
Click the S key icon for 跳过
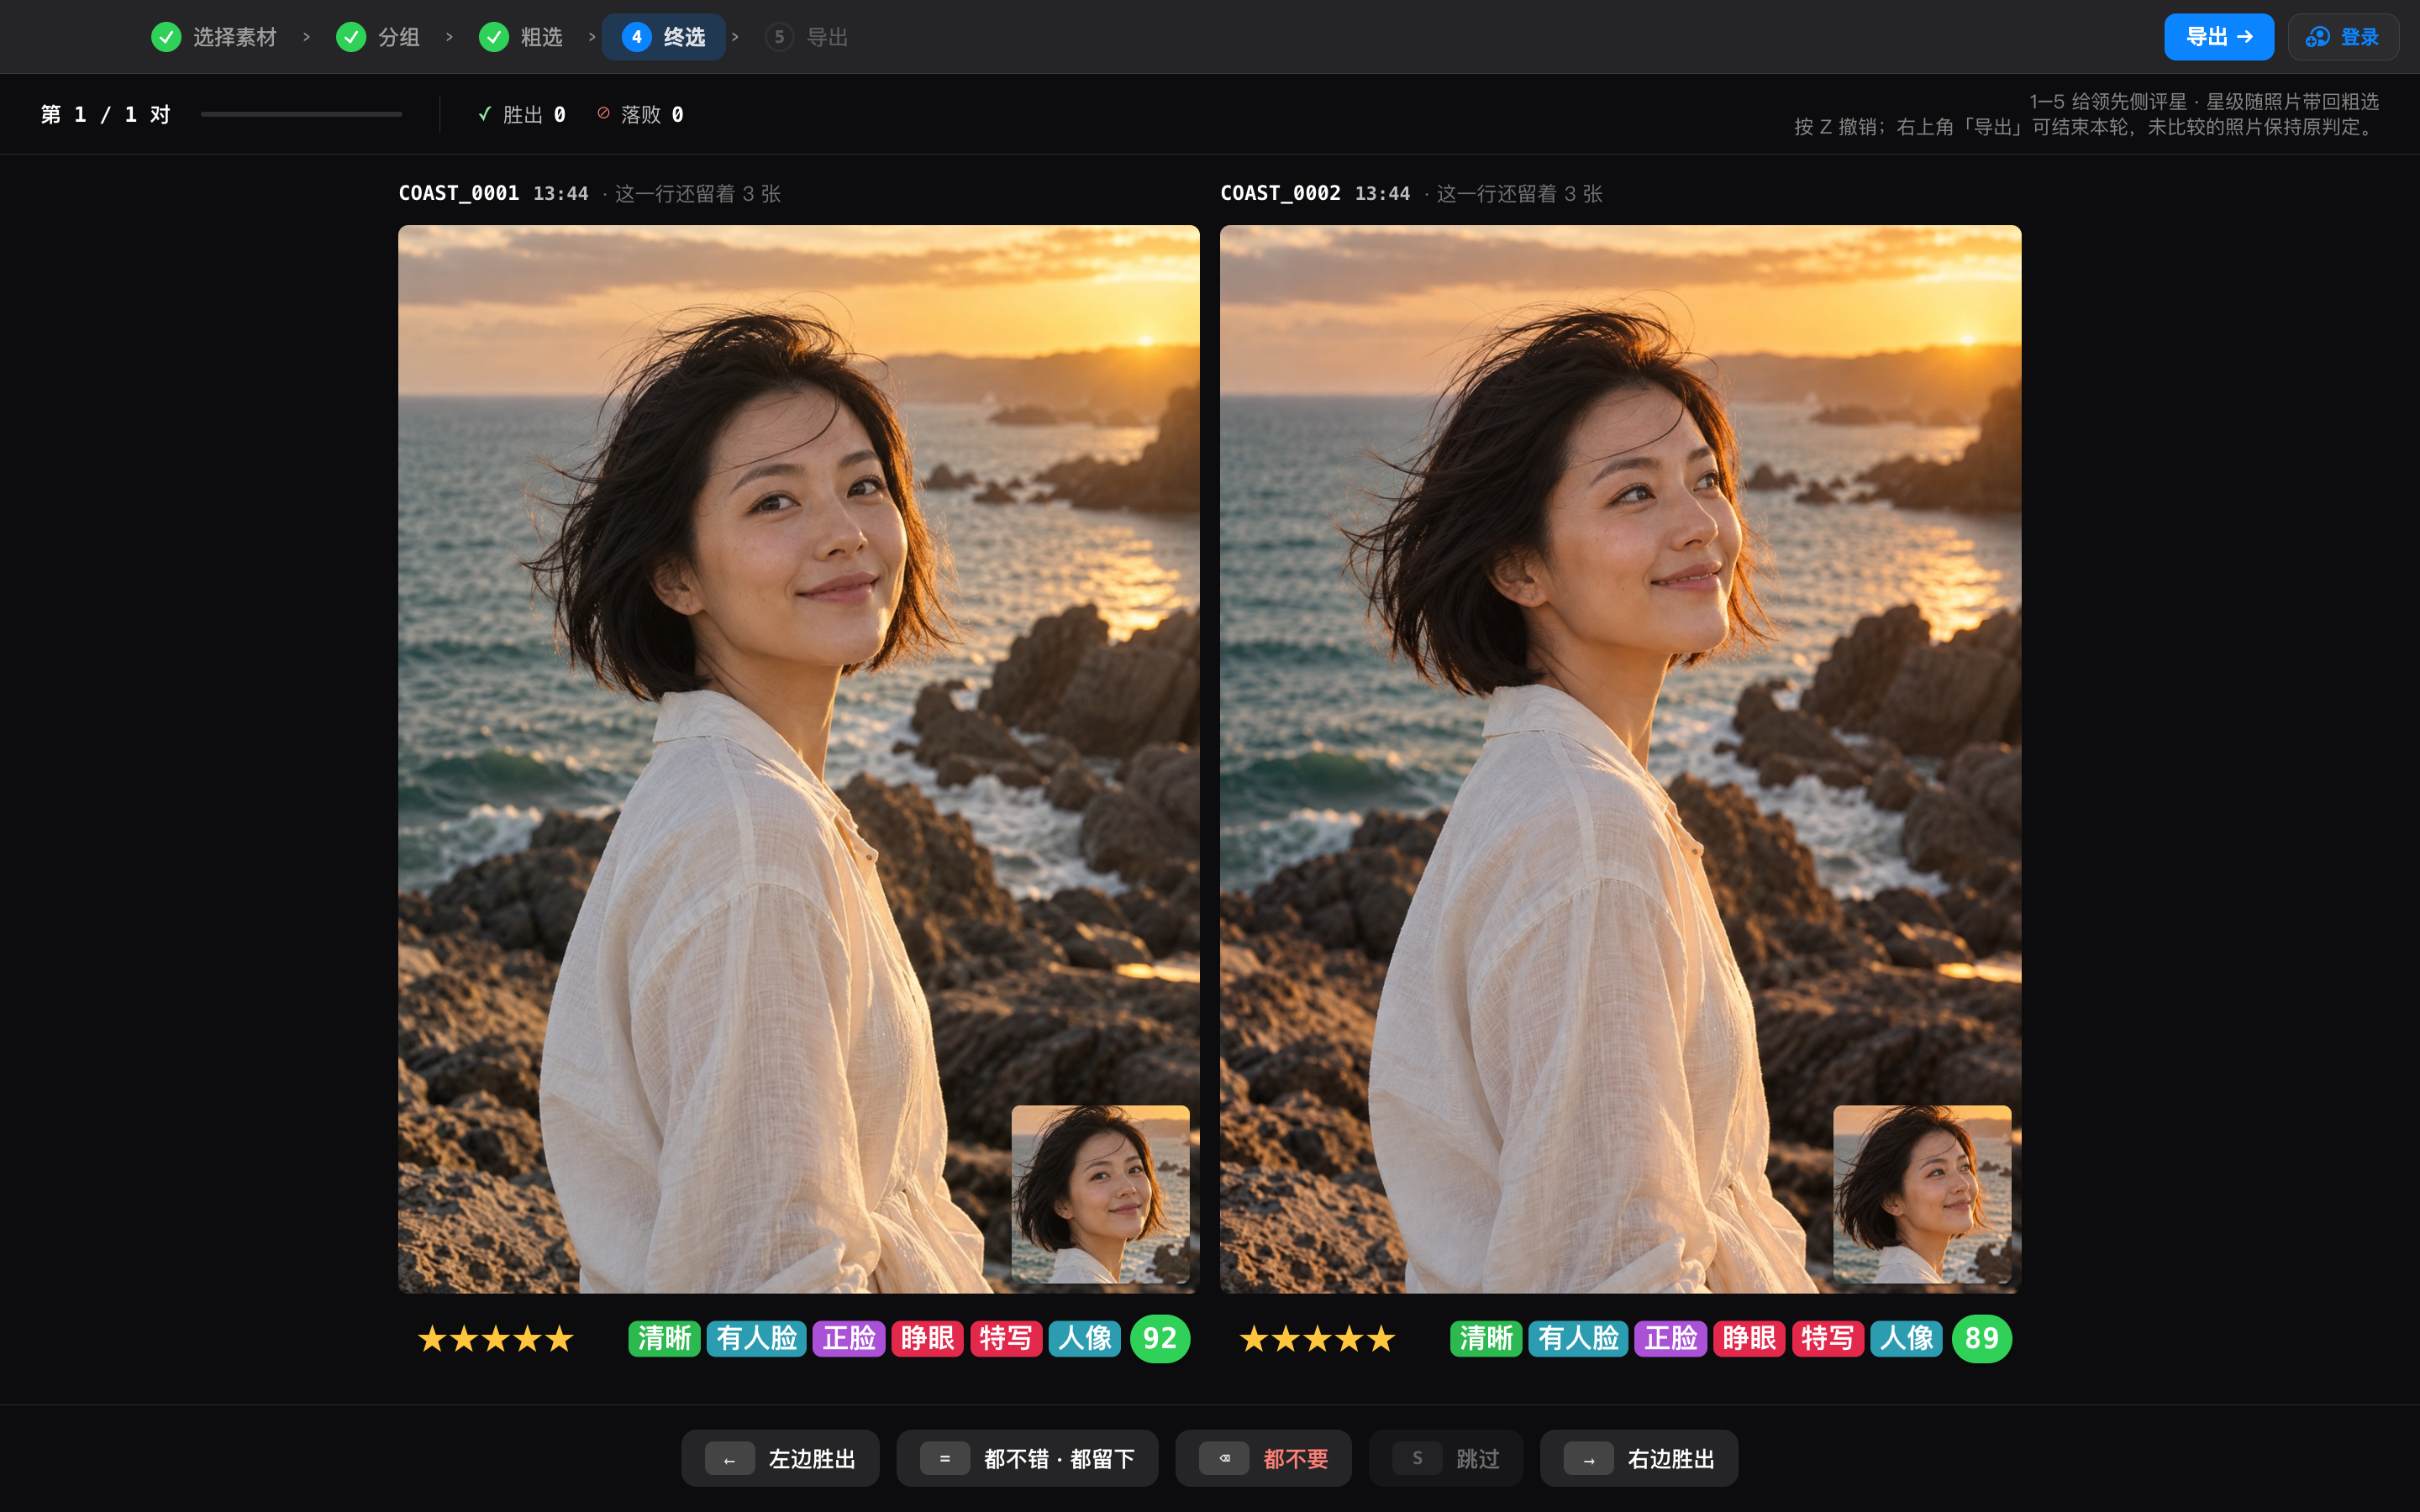[1417, 1459]
